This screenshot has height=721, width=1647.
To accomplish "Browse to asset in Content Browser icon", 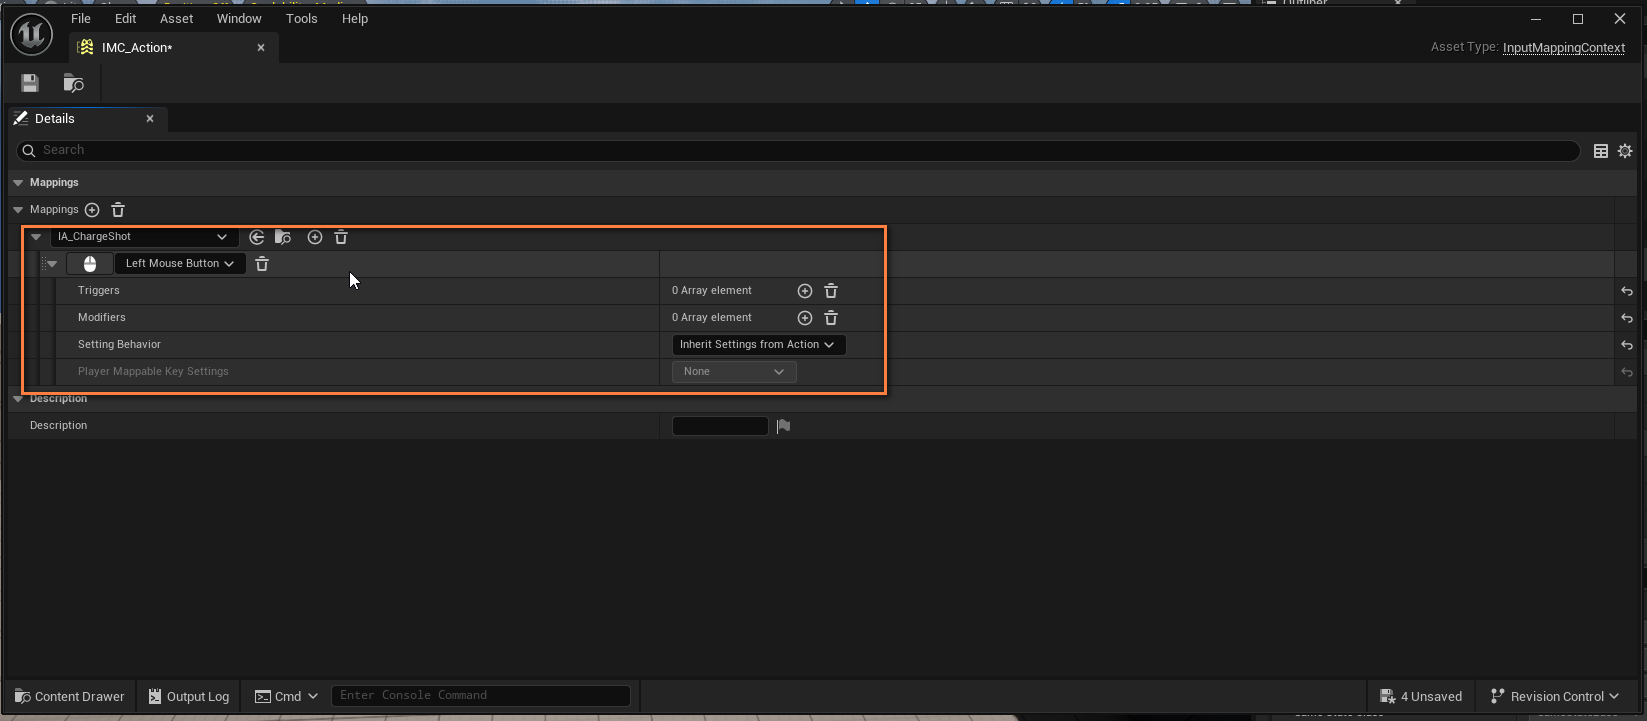I will click(x=74, y=83).
